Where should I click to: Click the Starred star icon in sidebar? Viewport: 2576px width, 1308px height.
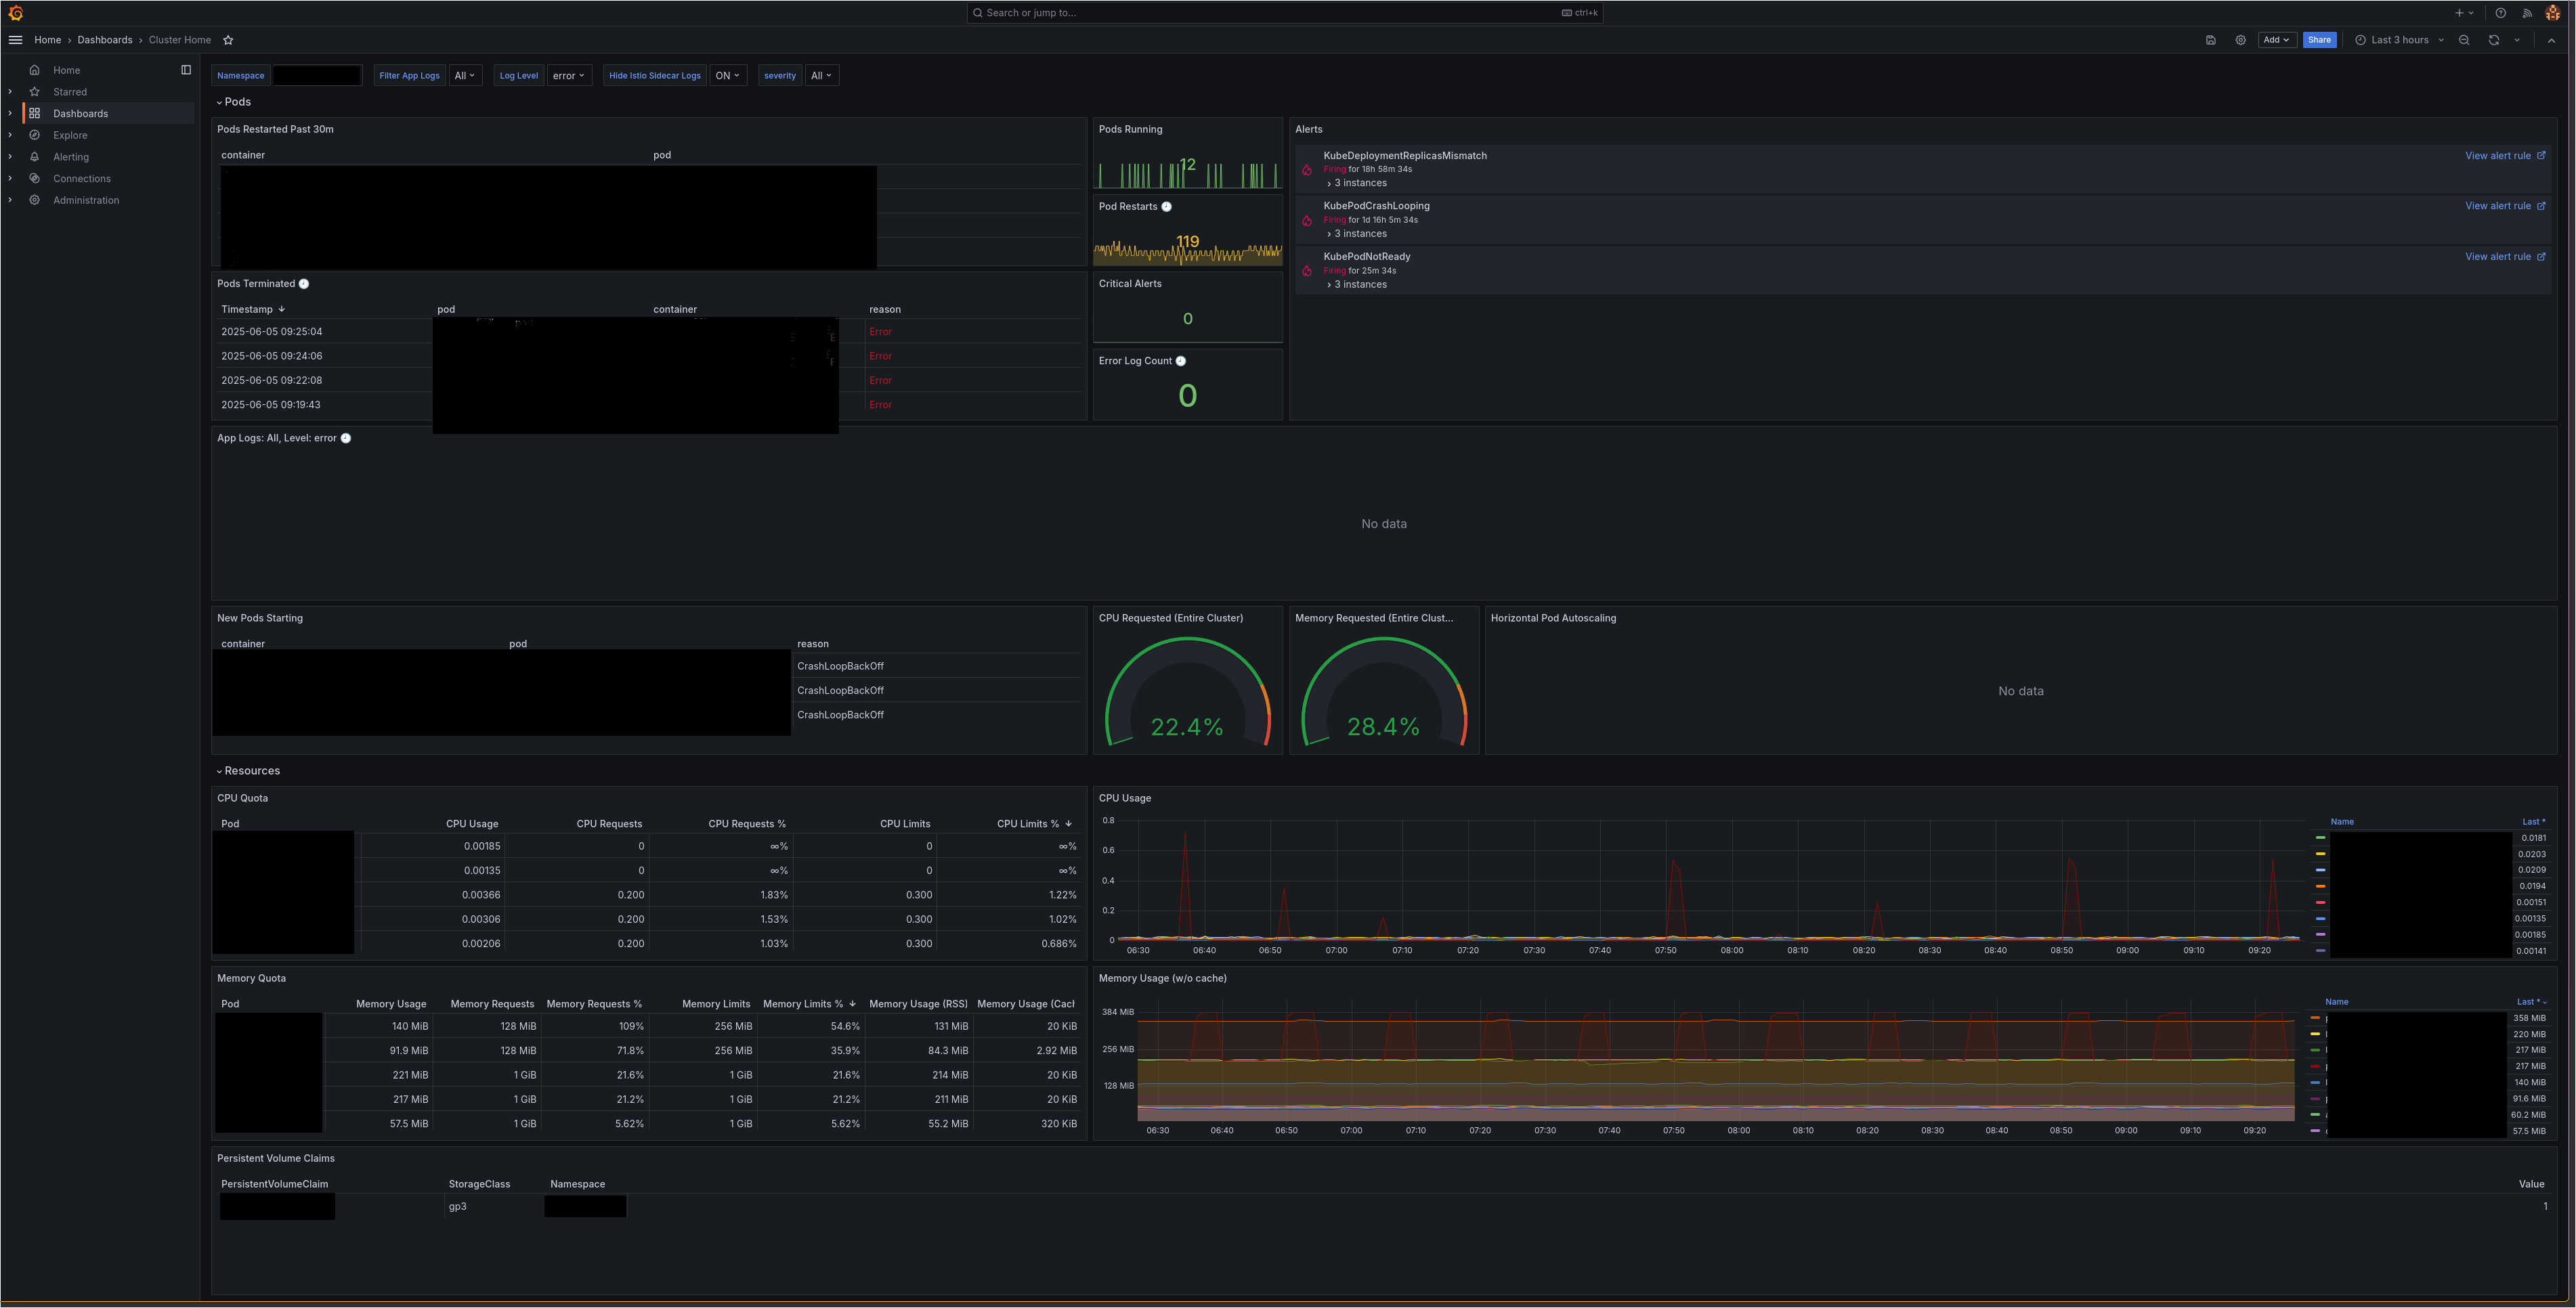[35, 92]
